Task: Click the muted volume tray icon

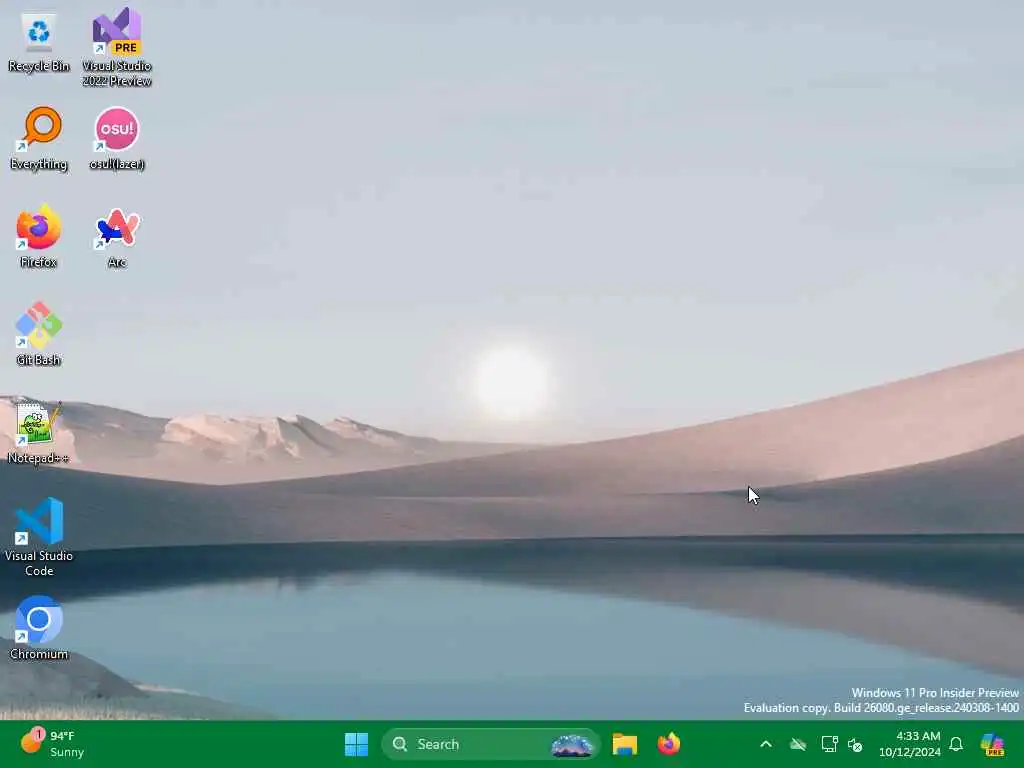Action: 855,744
